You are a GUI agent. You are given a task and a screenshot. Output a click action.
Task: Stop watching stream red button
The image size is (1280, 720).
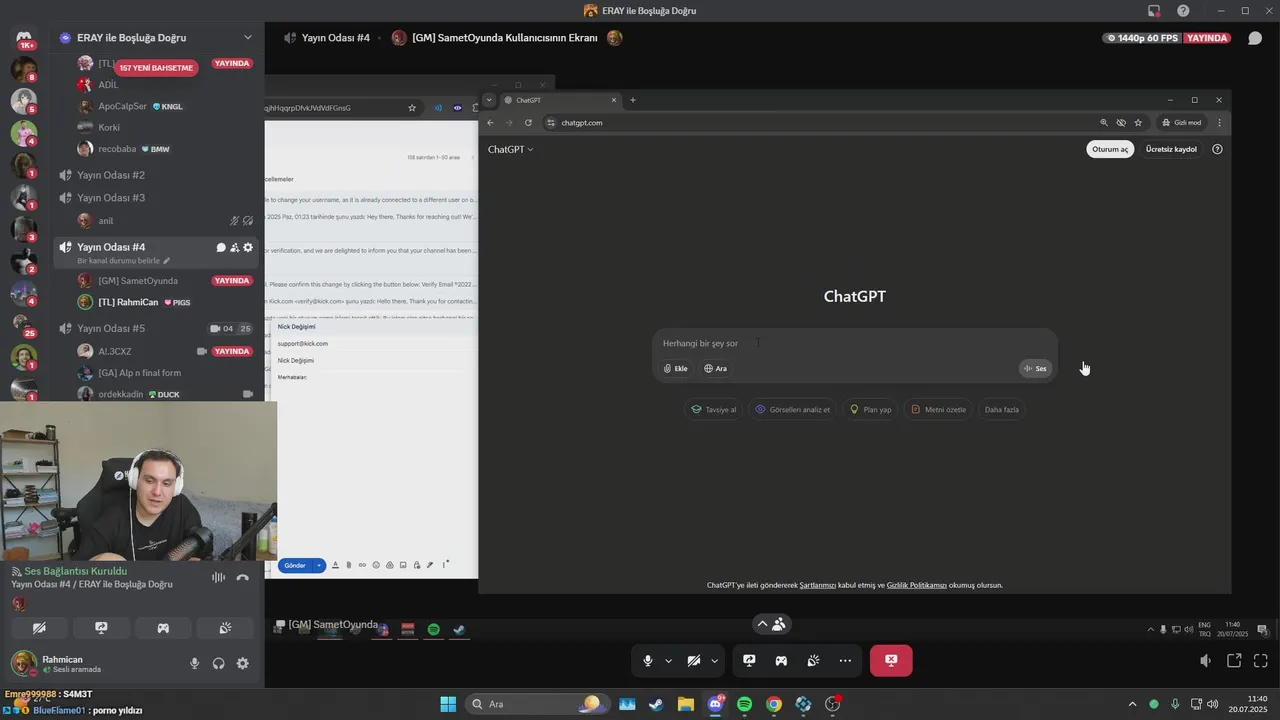[x=891, y=660]
